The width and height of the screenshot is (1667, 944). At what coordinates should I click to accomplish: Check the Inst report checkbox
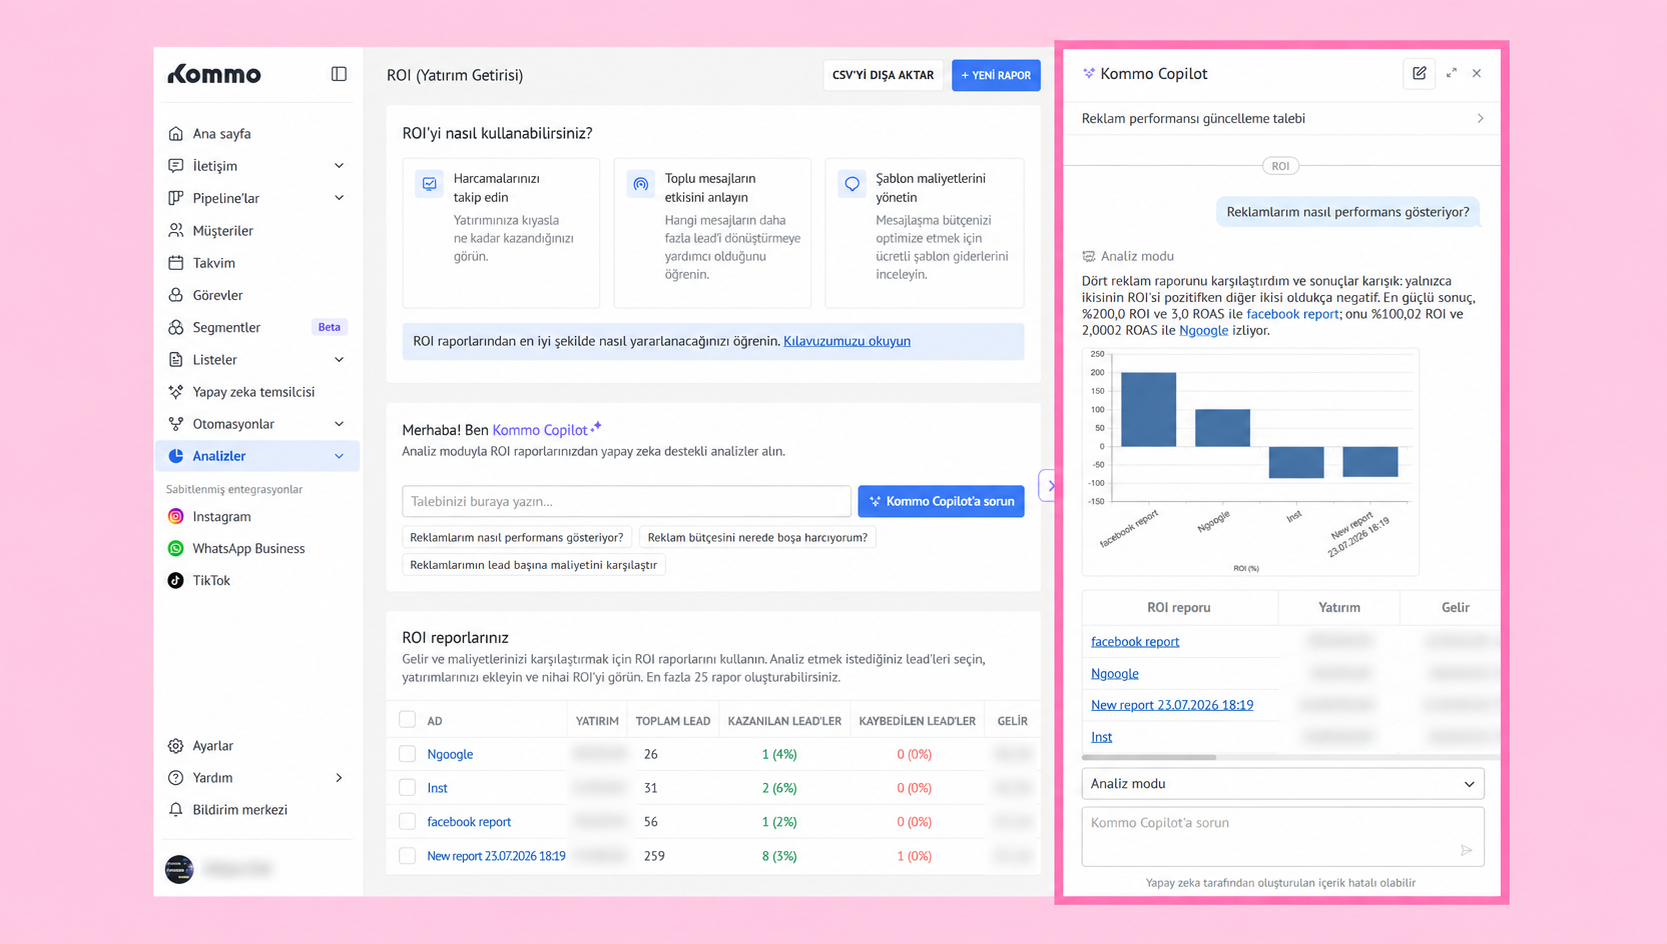click(x=407, y=788)
